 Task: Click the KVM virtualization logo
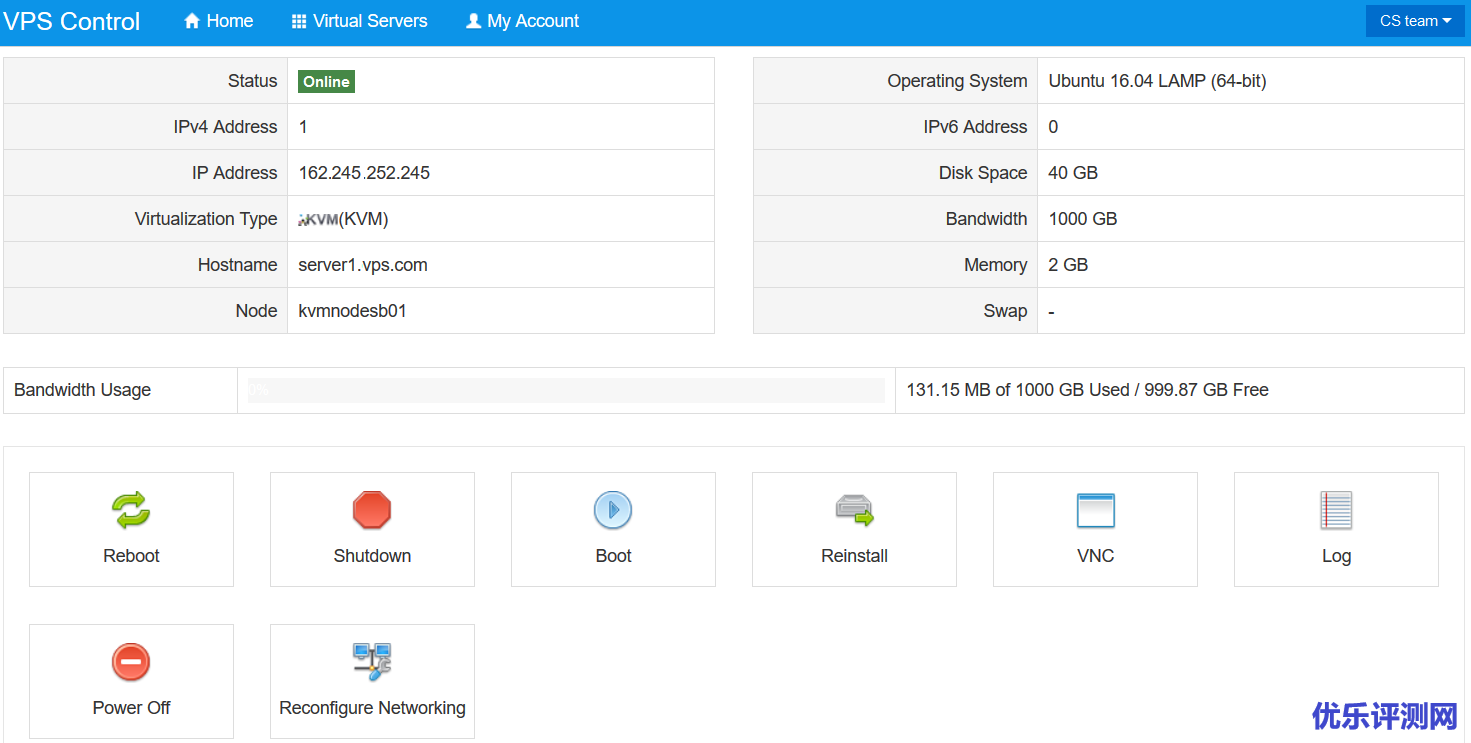[x=318, y=220]
